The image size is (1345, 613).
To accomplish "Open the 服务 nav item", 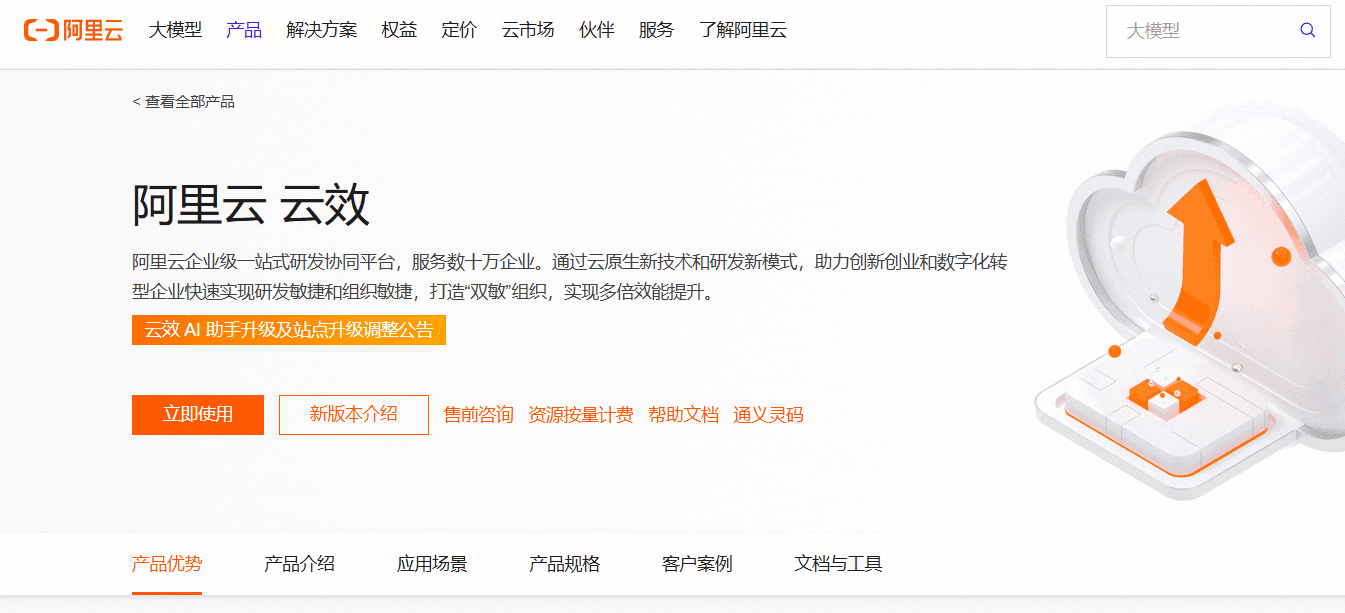I will [x=657, y=30].
